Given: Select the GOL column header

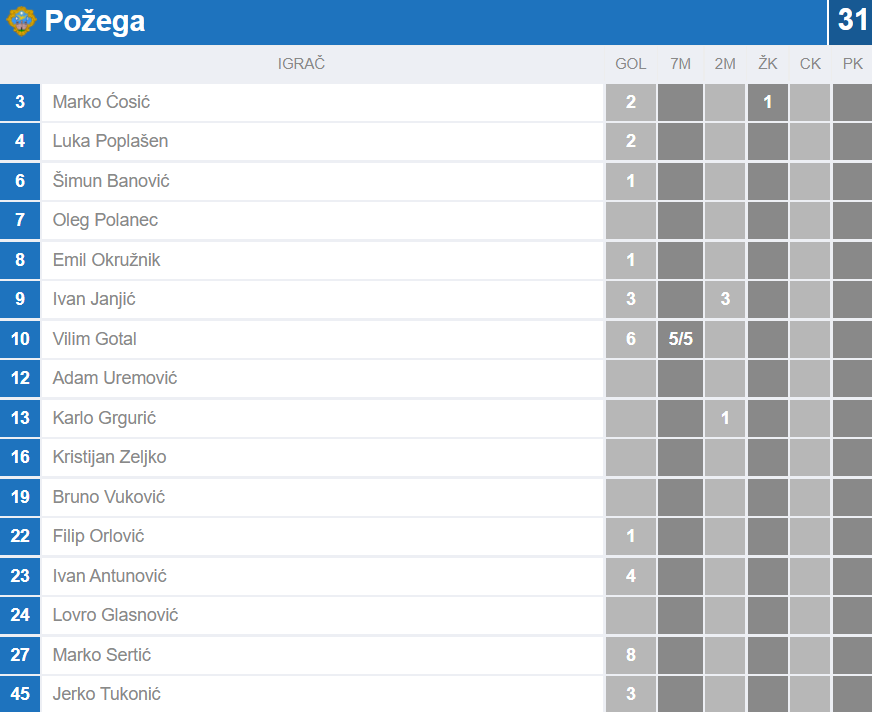Looking at the screenshot, I should click(x=630, y=64).
